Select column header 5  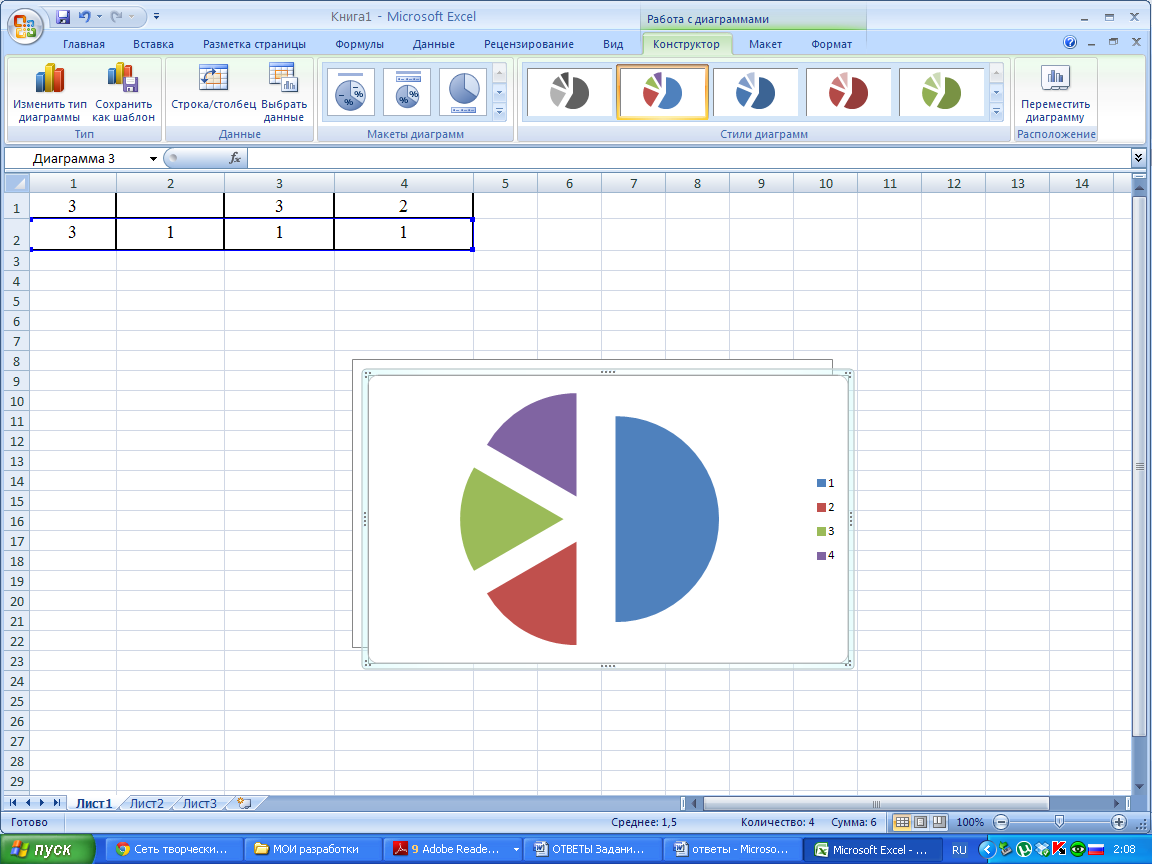505,183
